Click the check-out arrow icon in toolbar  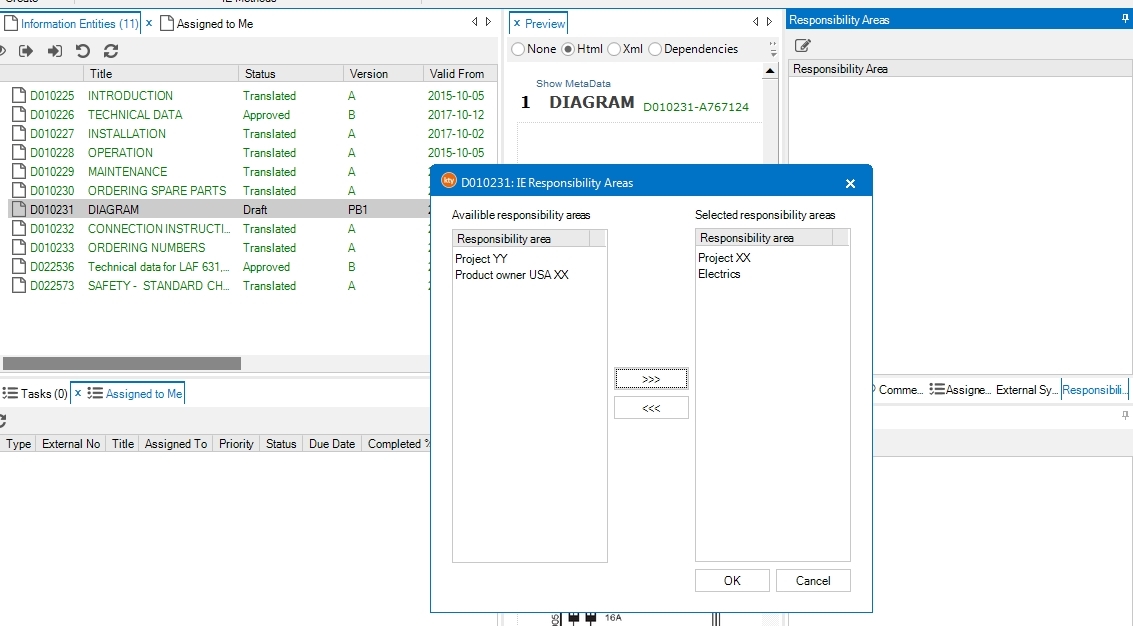(26, 51)
